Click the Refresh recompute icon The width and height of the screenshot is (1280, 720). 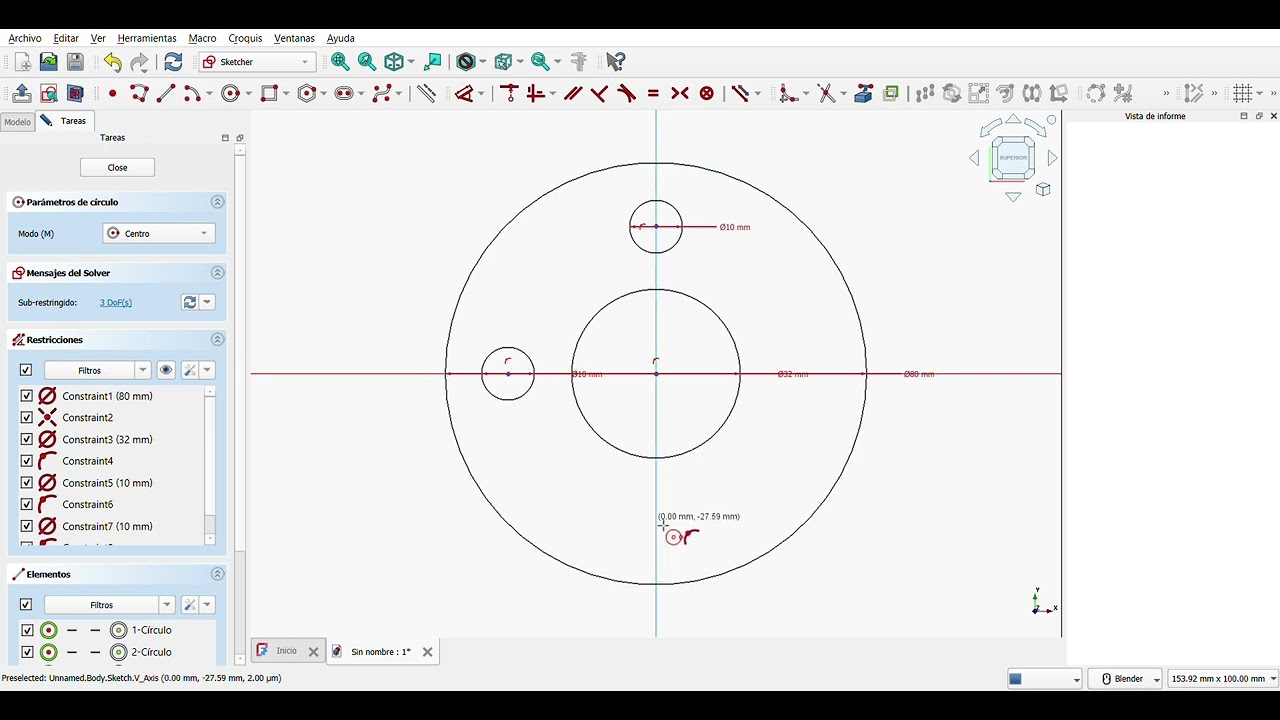point(173,62)
